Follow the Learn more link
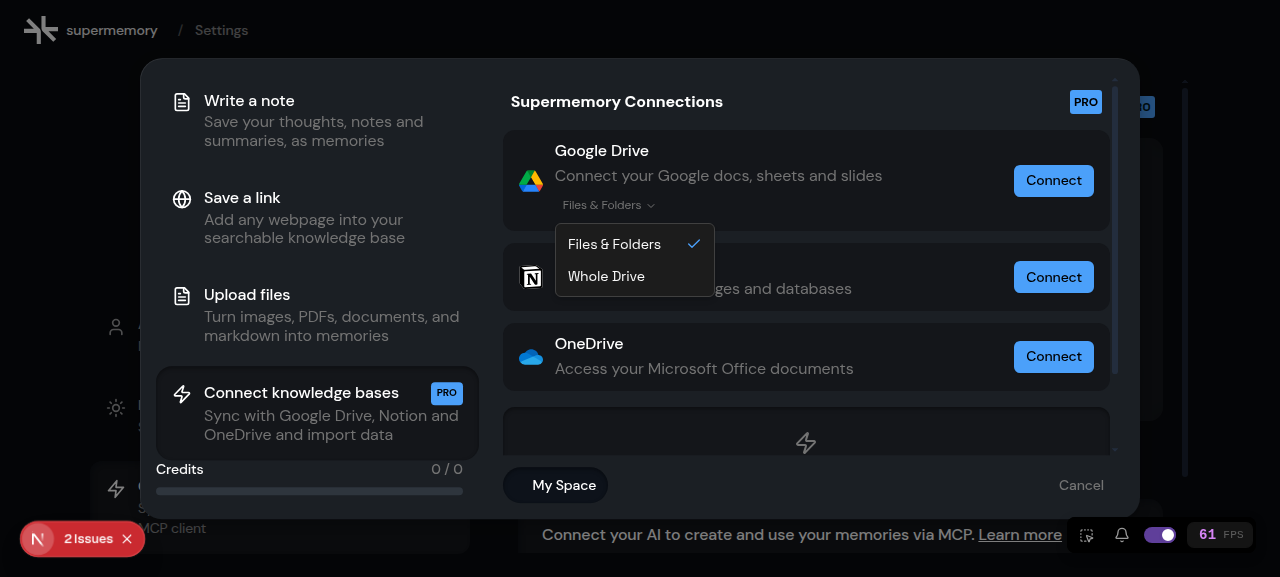The width and height of the screenshot is (1280, 577). coord(1020,535)
